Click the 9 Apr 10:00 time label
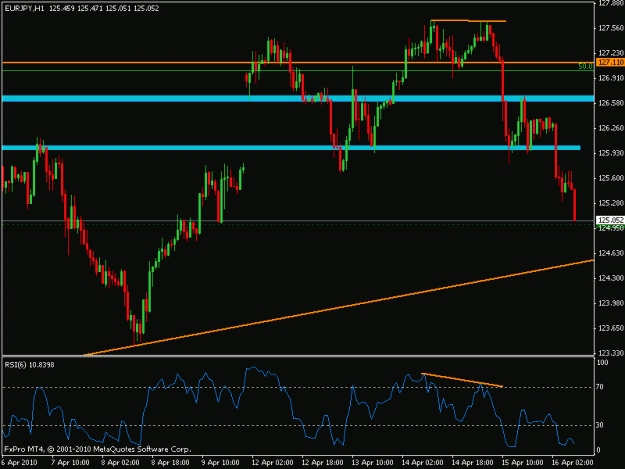625x469 pixels. coord(220,463)
